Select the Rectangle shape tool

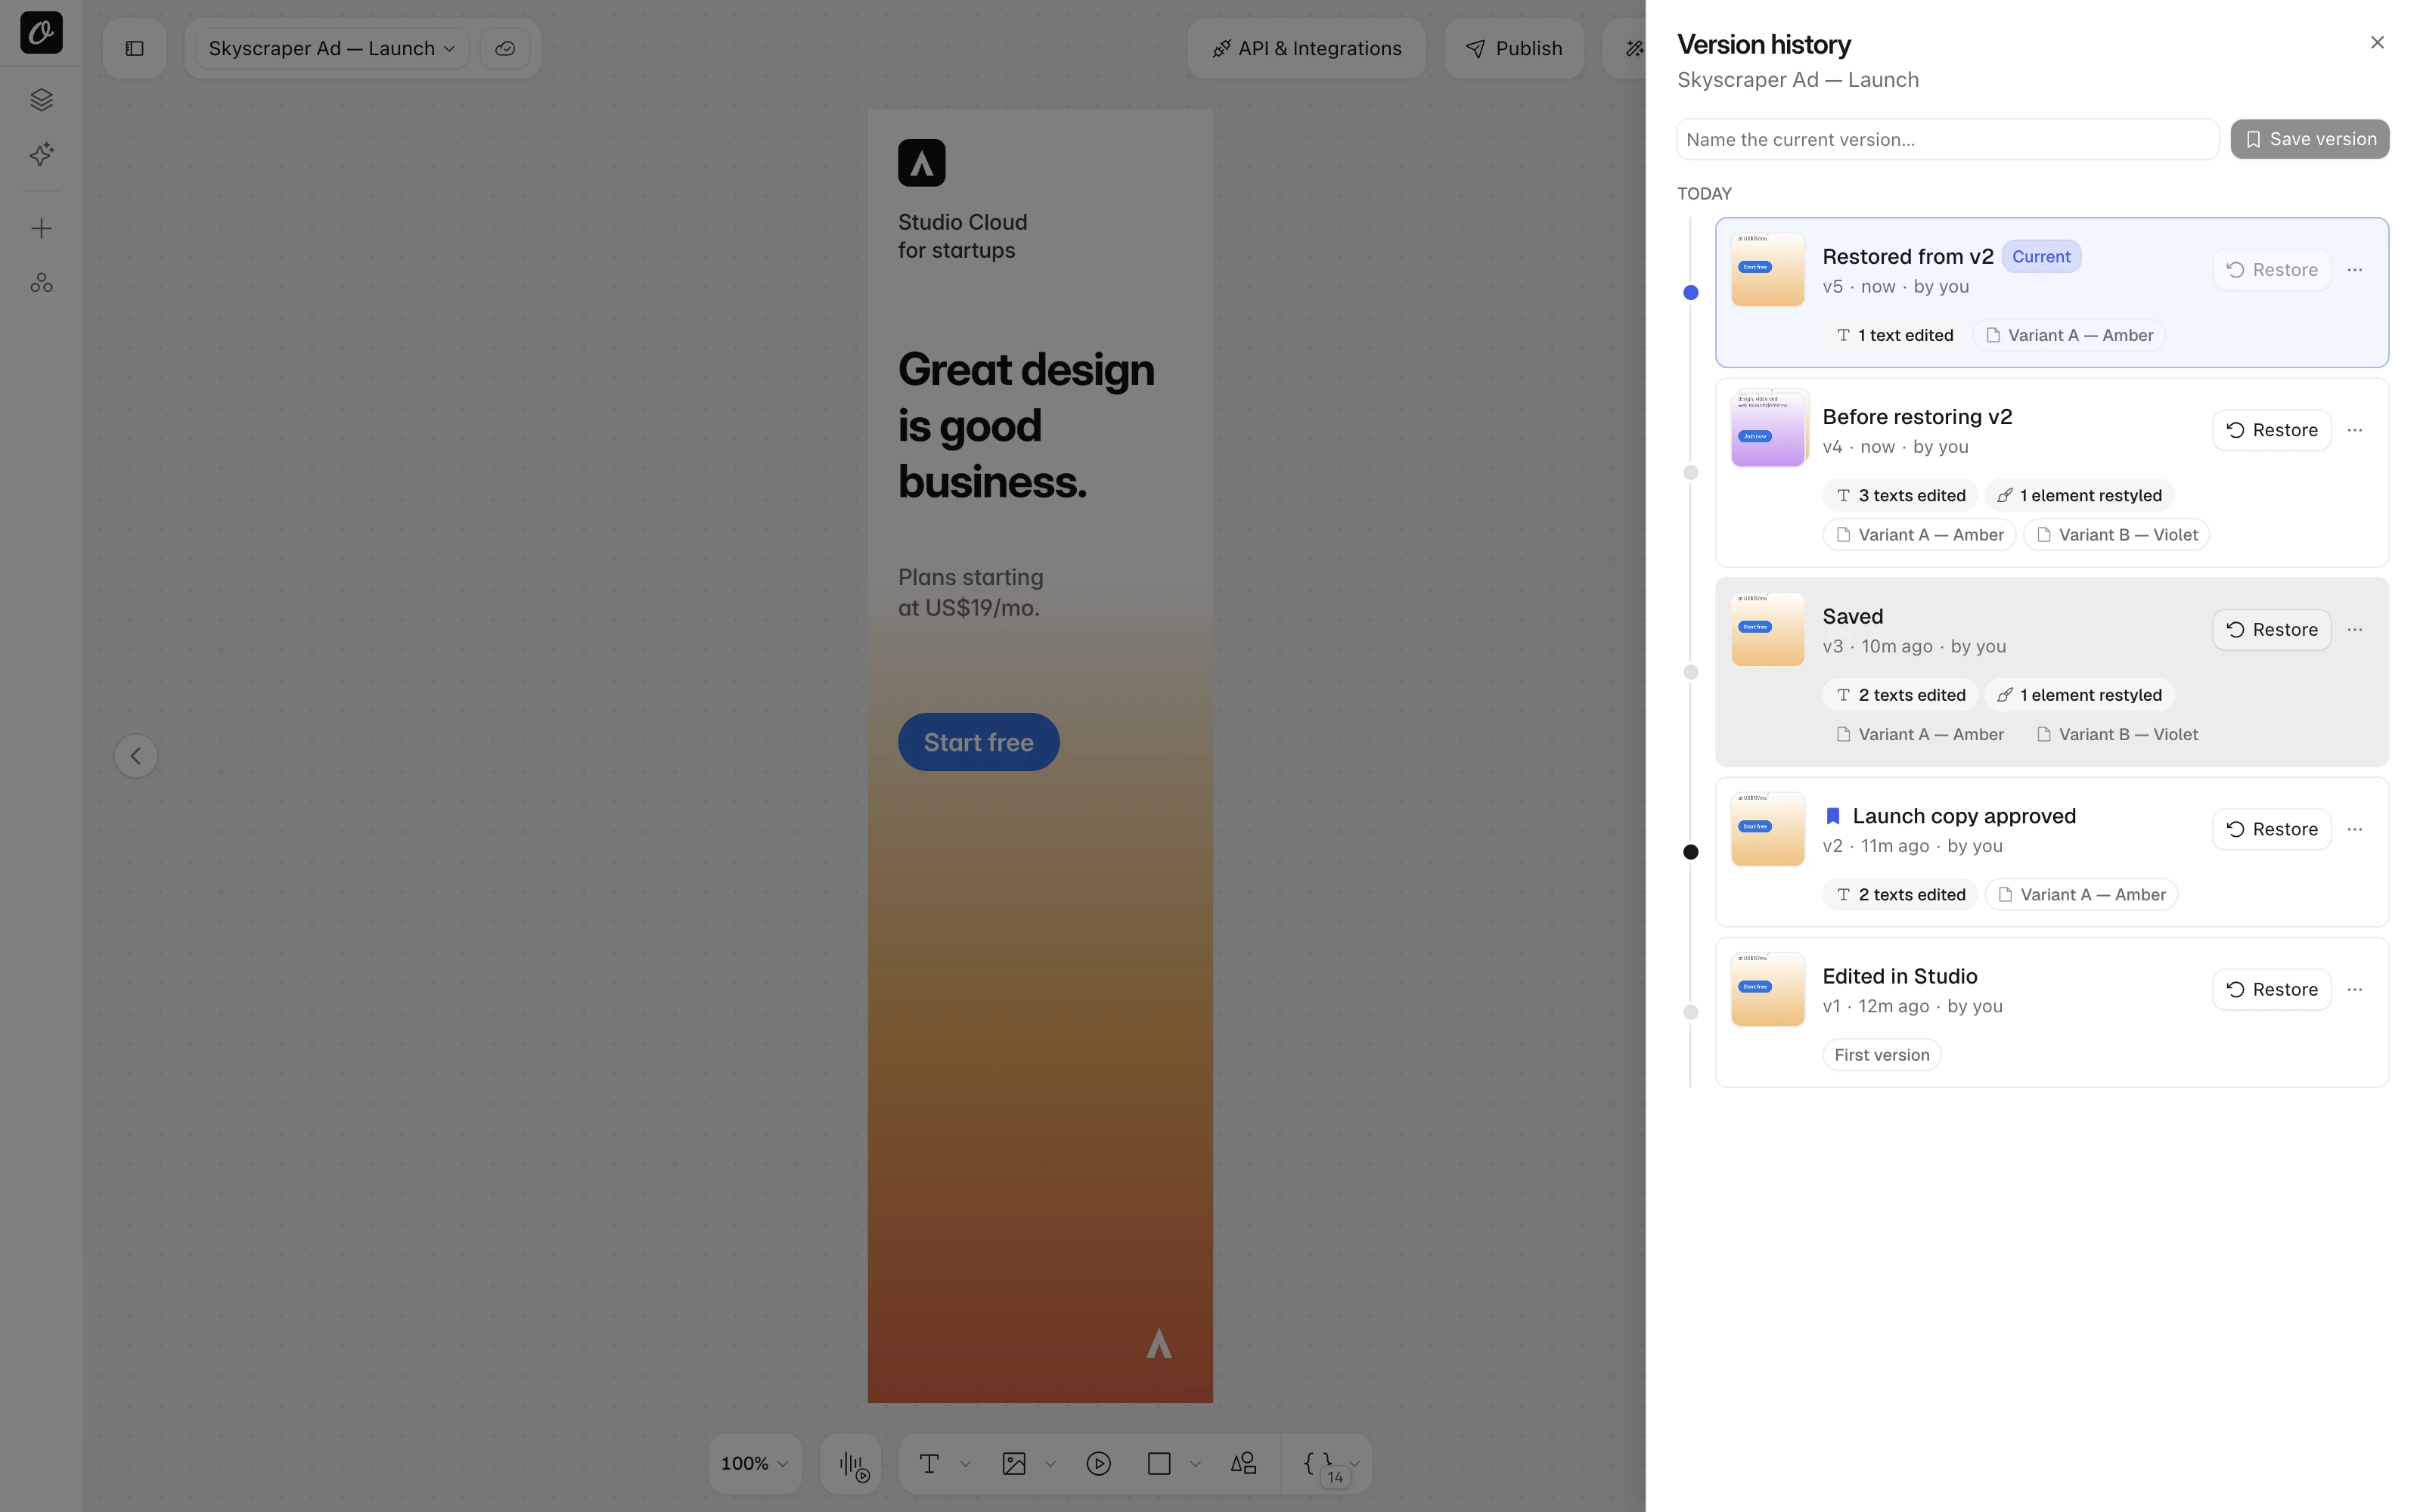[1159, 1464]
